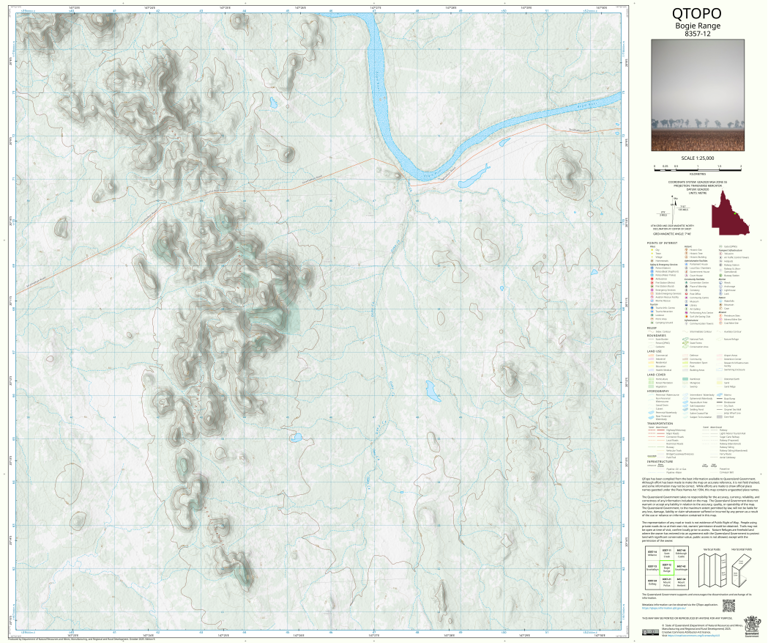768x643 pixels.
Task: Click the POINTS OF INTEREST legend heading
Action: [x=662, y=243]
